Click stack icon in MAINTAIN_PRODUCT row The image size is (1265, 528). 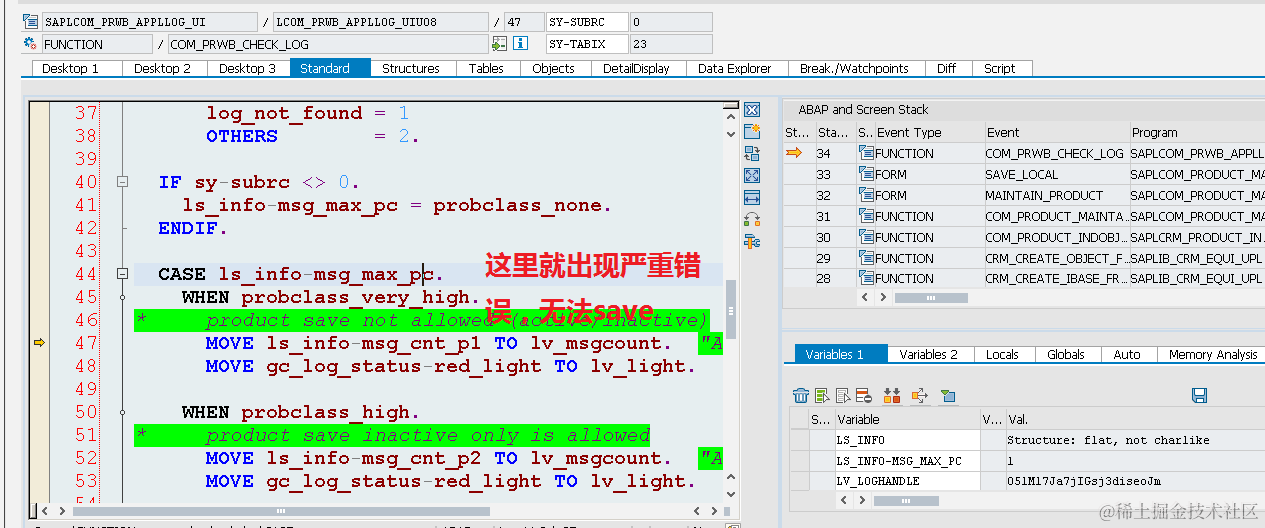tap(866, 195)
